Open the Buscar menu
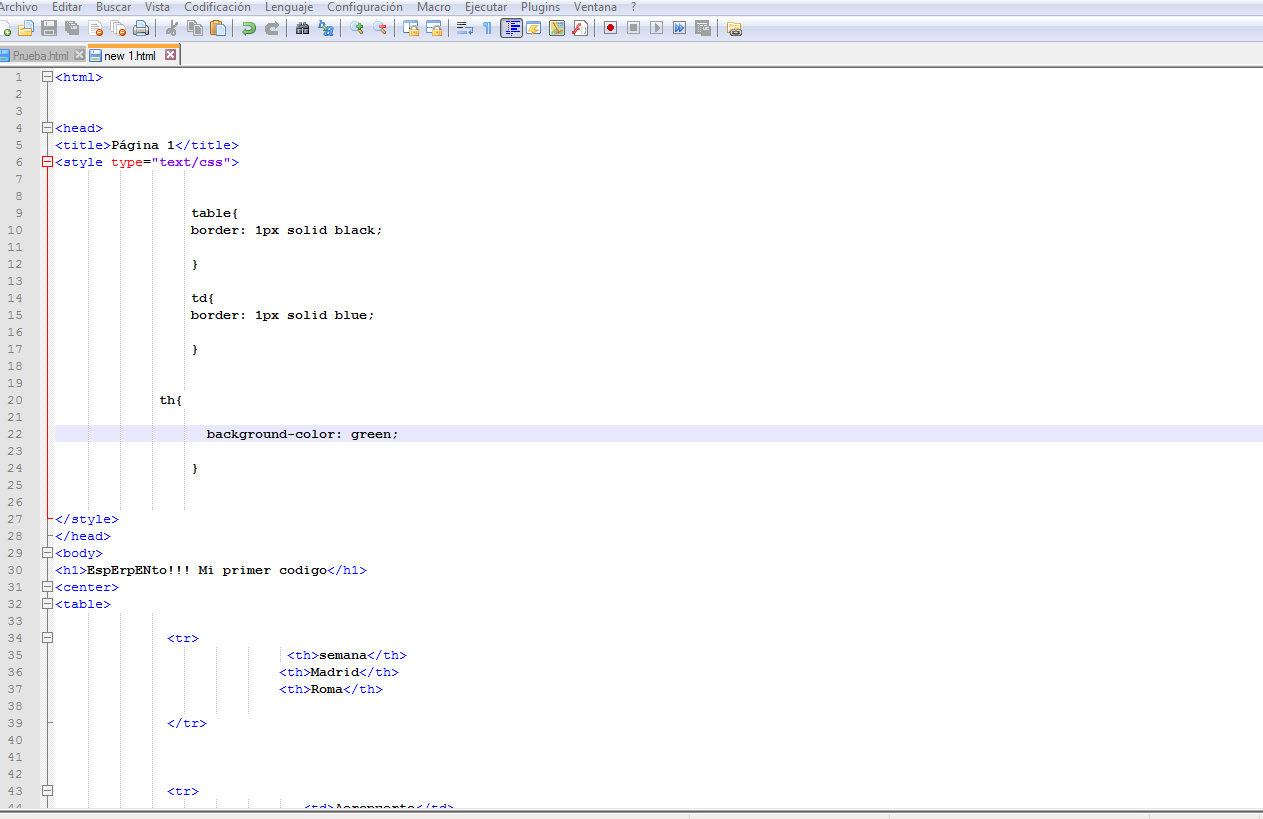 [113, 7]
